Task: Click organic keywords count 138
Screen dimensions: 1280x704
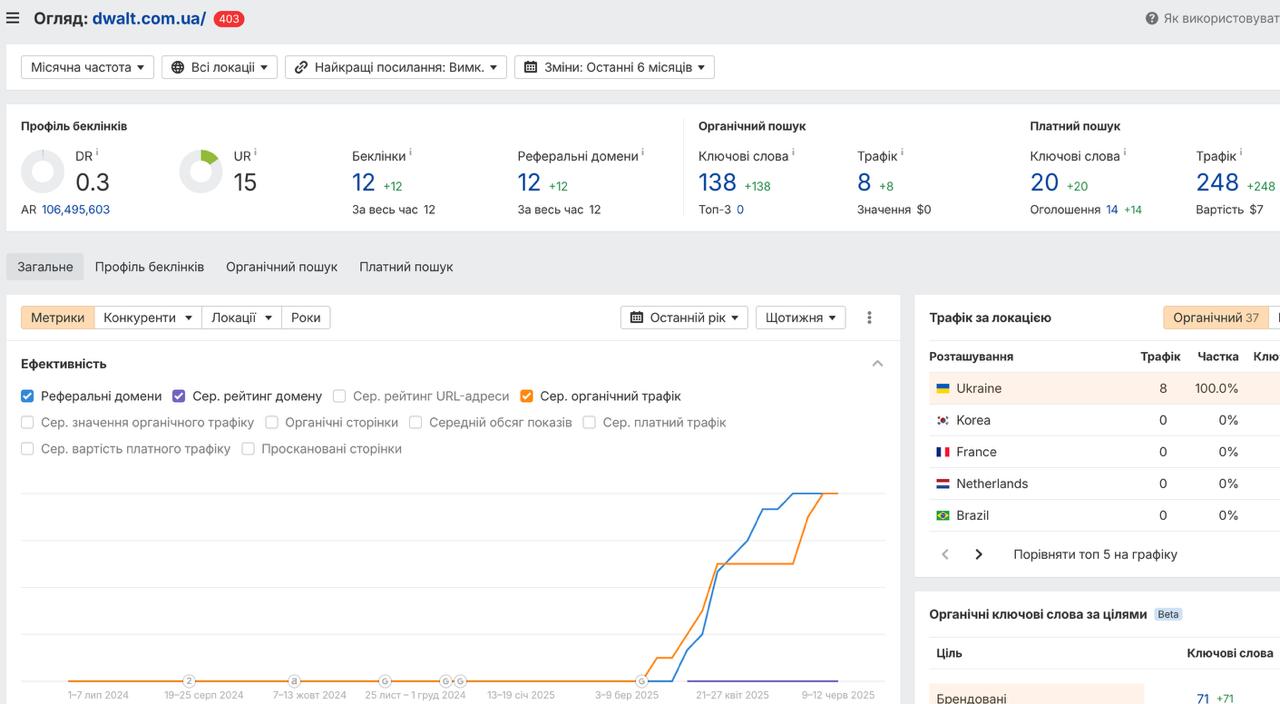Action: coord(717,183)
